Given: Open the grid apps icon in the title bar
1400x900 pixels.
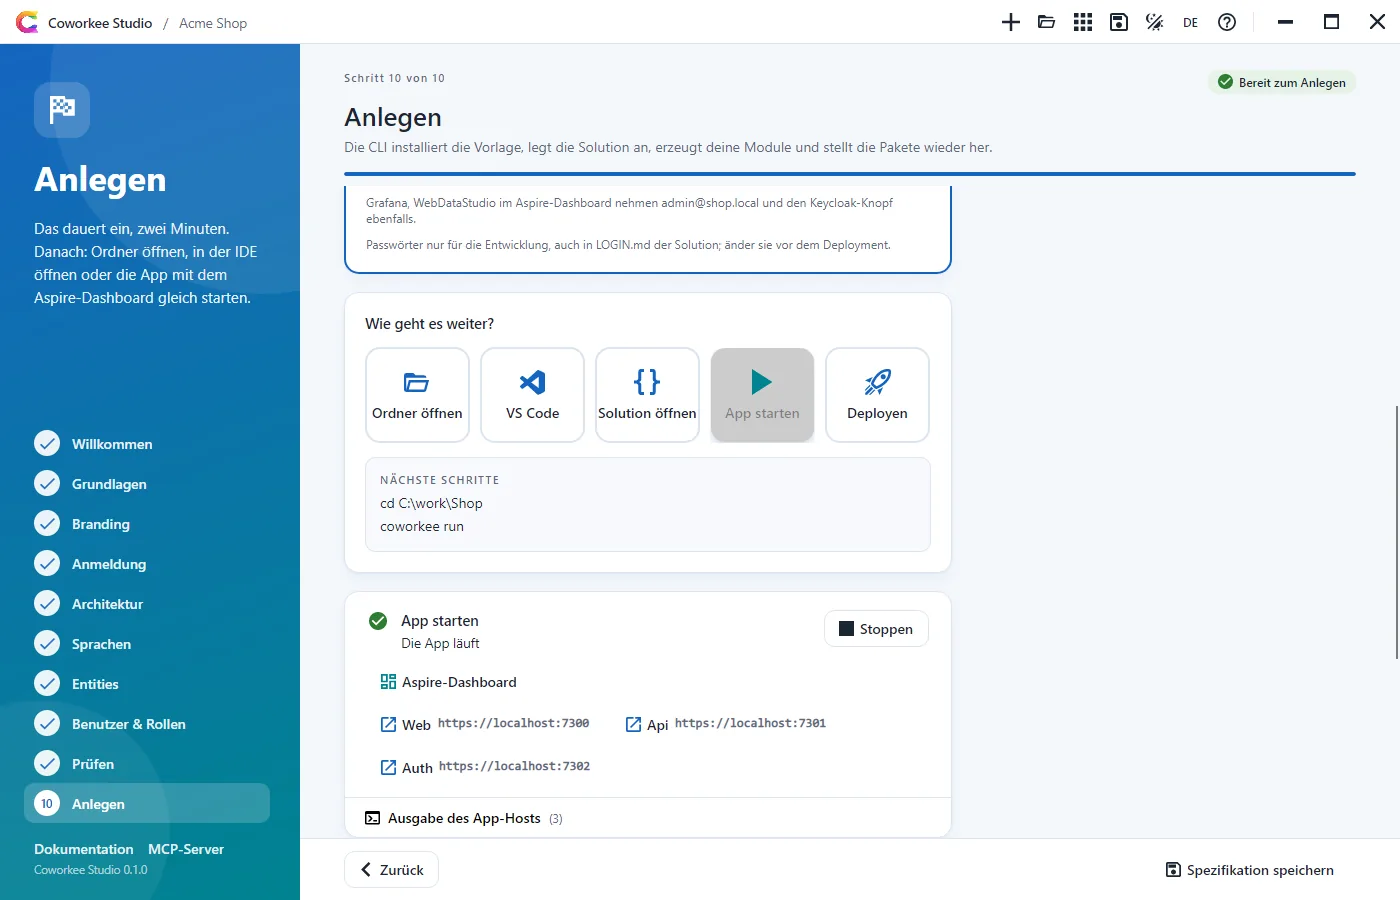Looking at the screenshot, I should (x=1083, y=22).
